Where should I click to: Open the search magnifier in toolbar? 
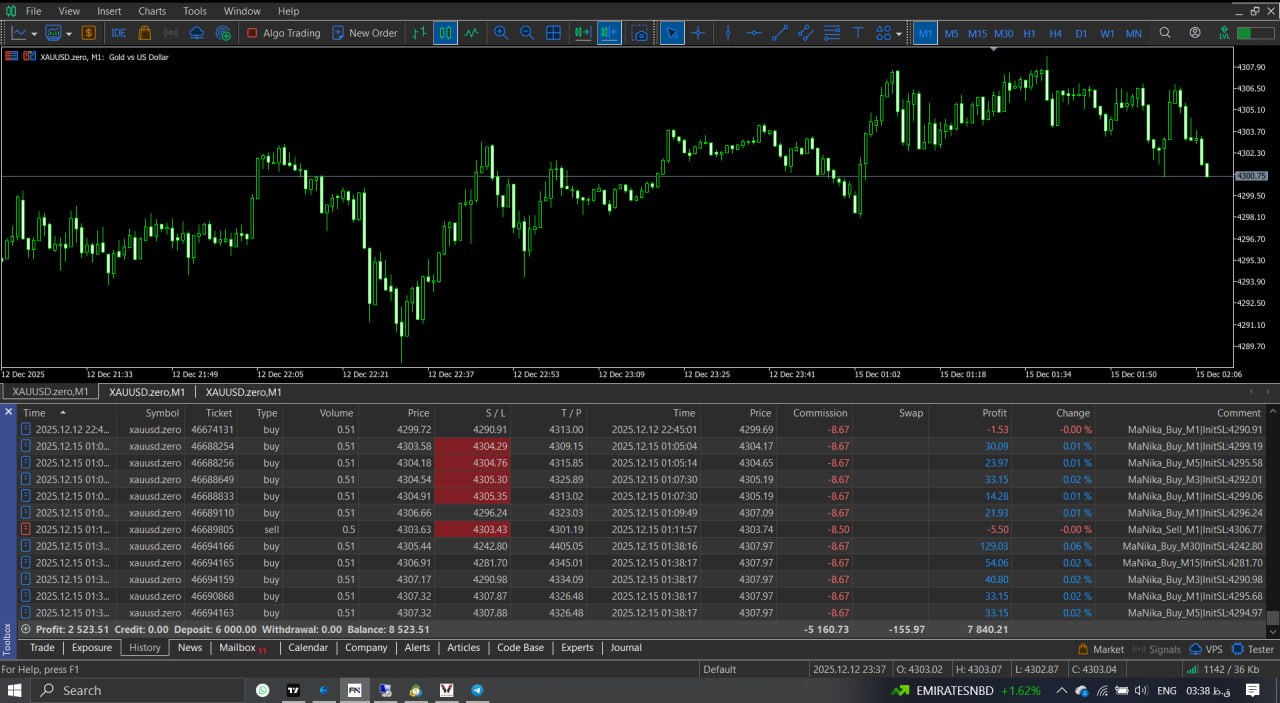(x=1165, y=33)
